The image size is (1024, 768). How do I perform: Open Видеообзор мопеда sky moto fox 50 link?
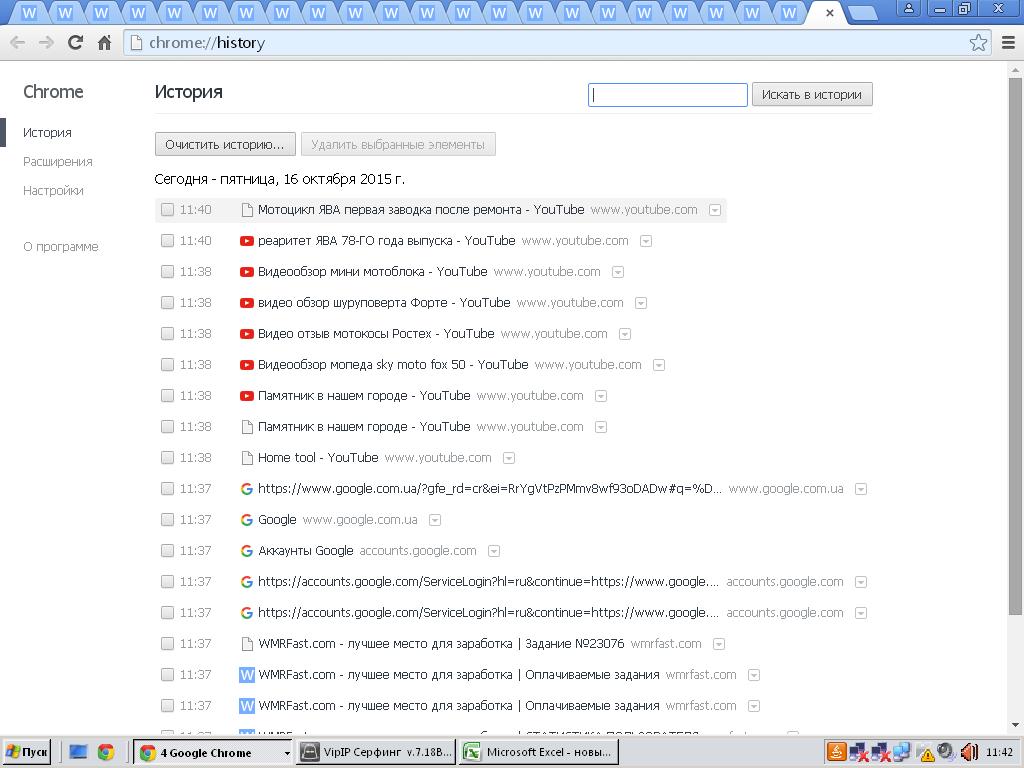click(393, 365)
